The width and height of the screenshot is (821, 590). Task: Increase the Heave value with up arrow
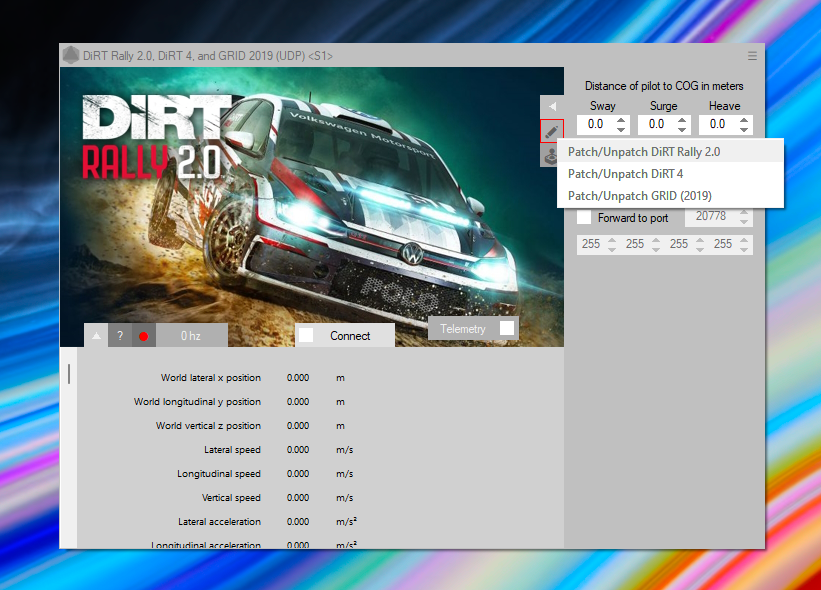(x=744, y=120)
